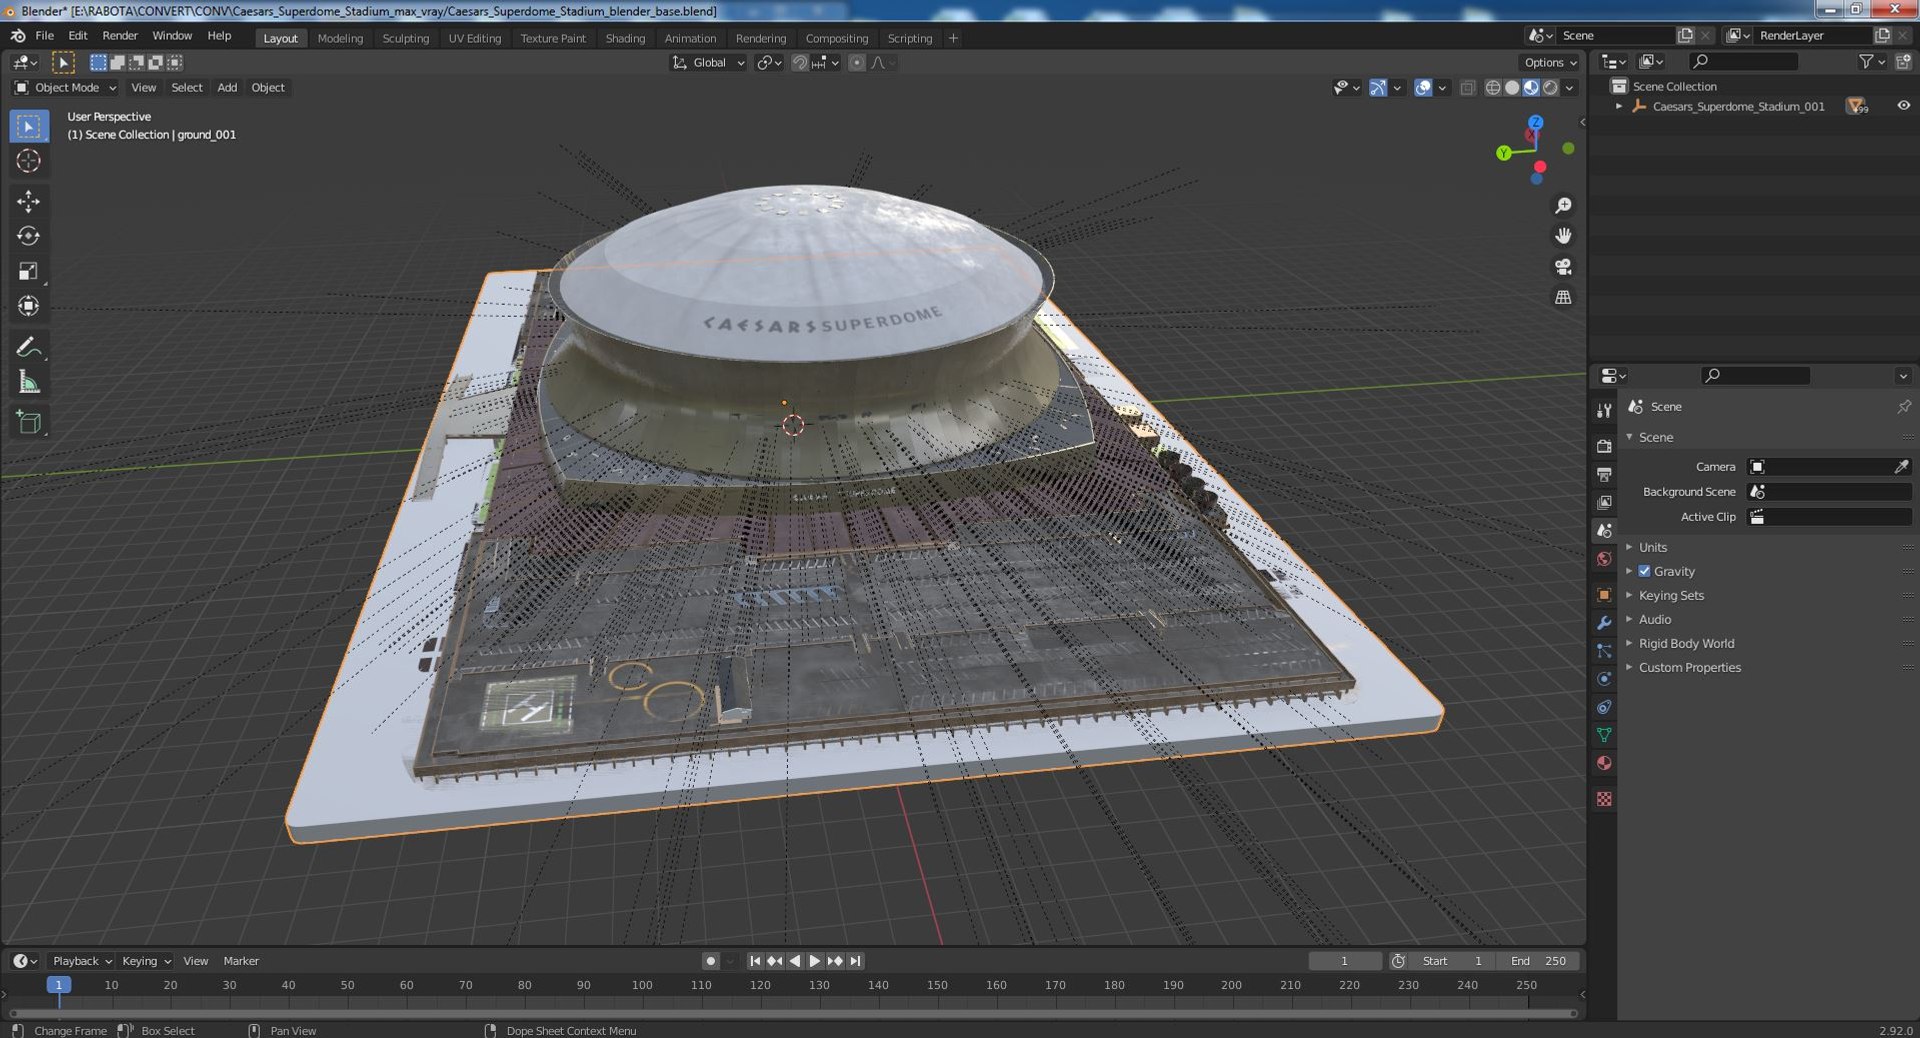The image size is (1920, 1038).
Task: Expand the Keying Sets panel
Action: pyautogui.click(x=1671, y=595)
